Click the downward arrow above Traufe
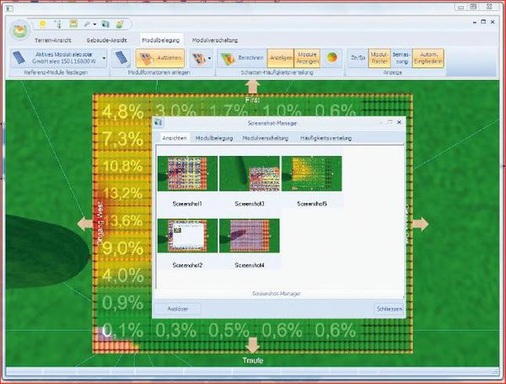506x384 pixels. click(252, 345)
